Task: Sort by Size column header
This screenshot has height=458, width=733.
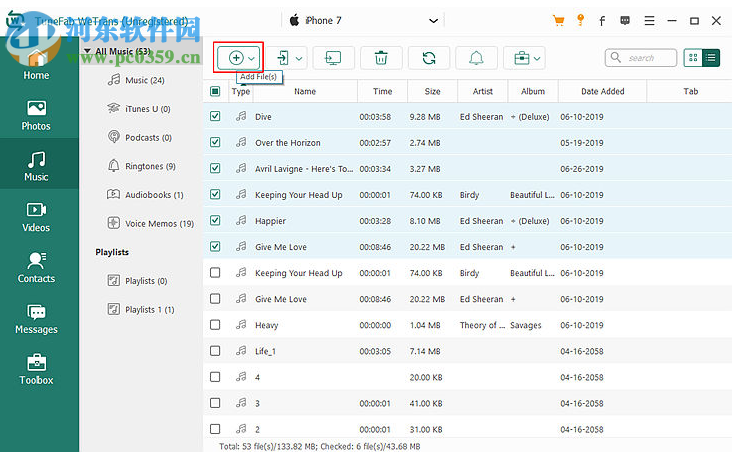Action: click(432, 91)
